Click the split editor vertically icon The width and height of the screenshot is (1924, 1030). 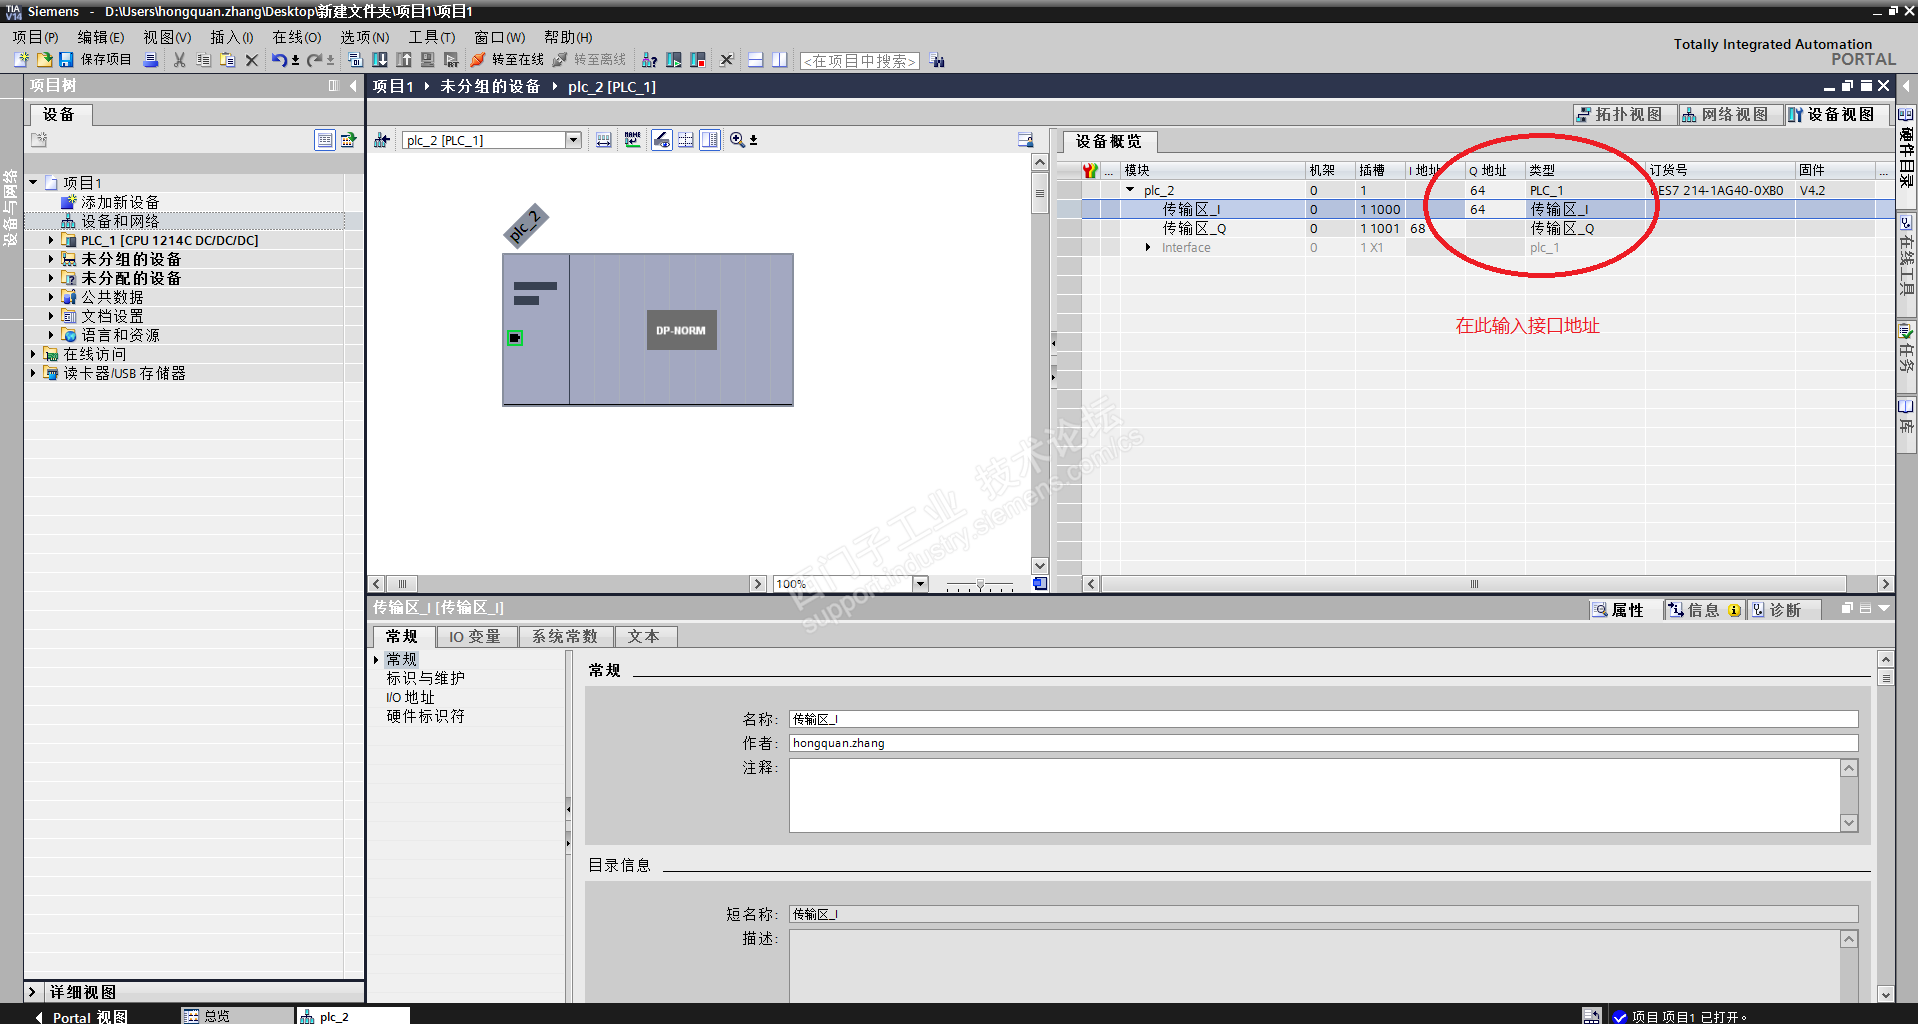(x=780, y=60)
